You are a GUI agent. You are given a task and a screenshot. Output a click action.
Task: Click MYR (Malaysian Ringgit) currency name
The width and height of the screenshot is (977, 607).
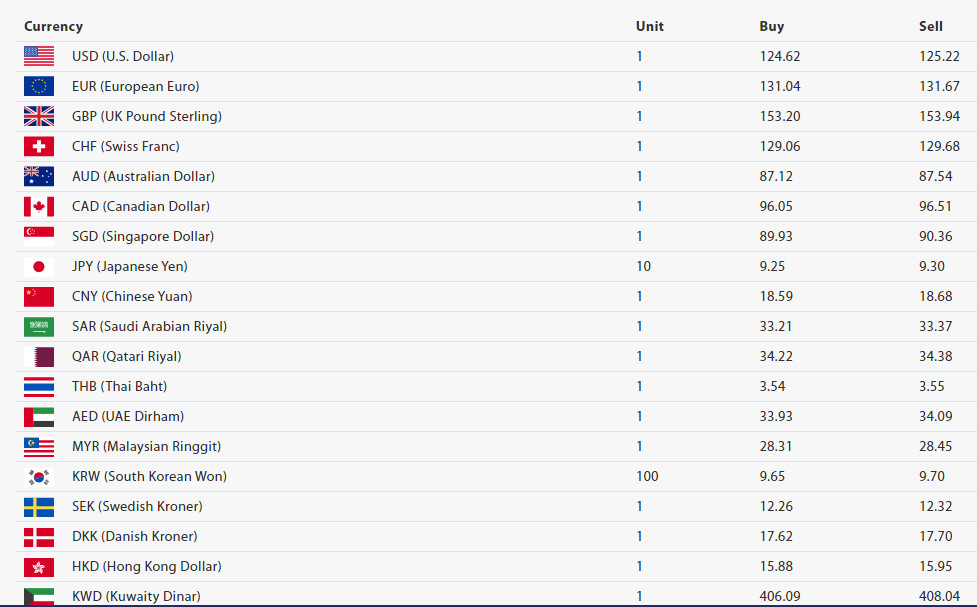pyautogui.click(x=146, y=446)
